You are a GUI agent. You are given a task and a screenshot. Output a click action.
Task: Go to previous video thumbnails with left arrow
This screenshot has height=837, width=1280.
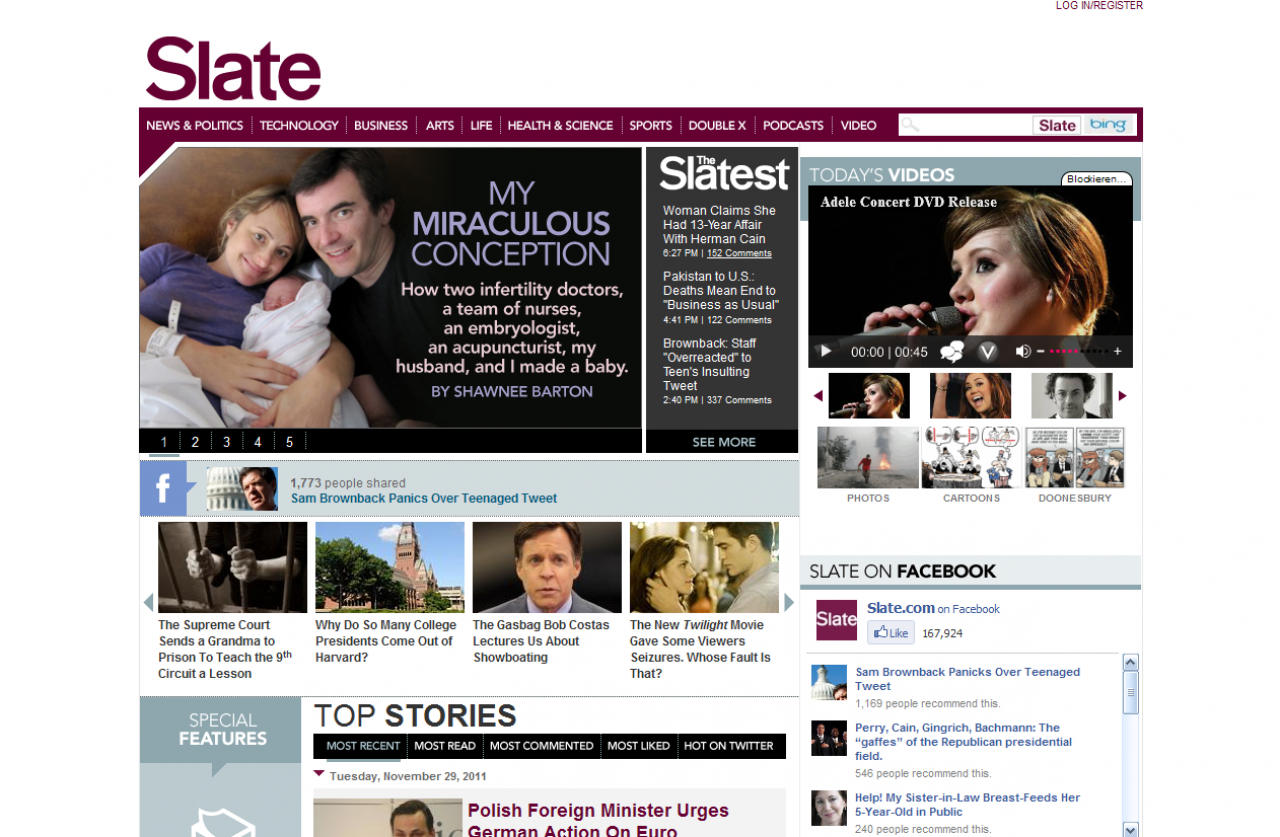click(818, 396)
